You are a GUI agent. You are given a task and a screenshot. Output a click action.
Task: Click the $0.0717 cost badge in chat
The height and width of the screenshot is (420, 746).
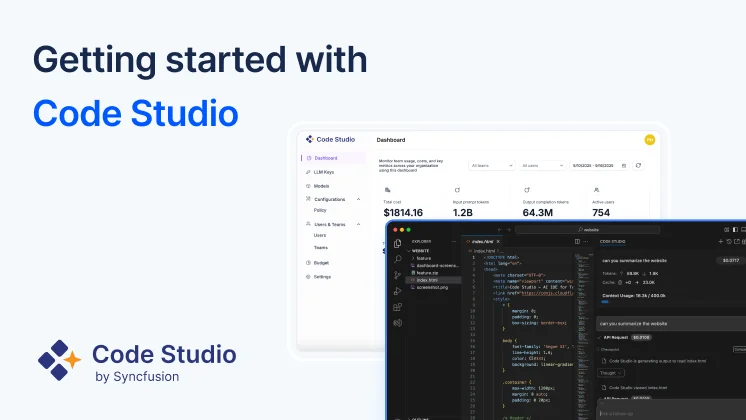pyautogui.click(x=730, y=261)
